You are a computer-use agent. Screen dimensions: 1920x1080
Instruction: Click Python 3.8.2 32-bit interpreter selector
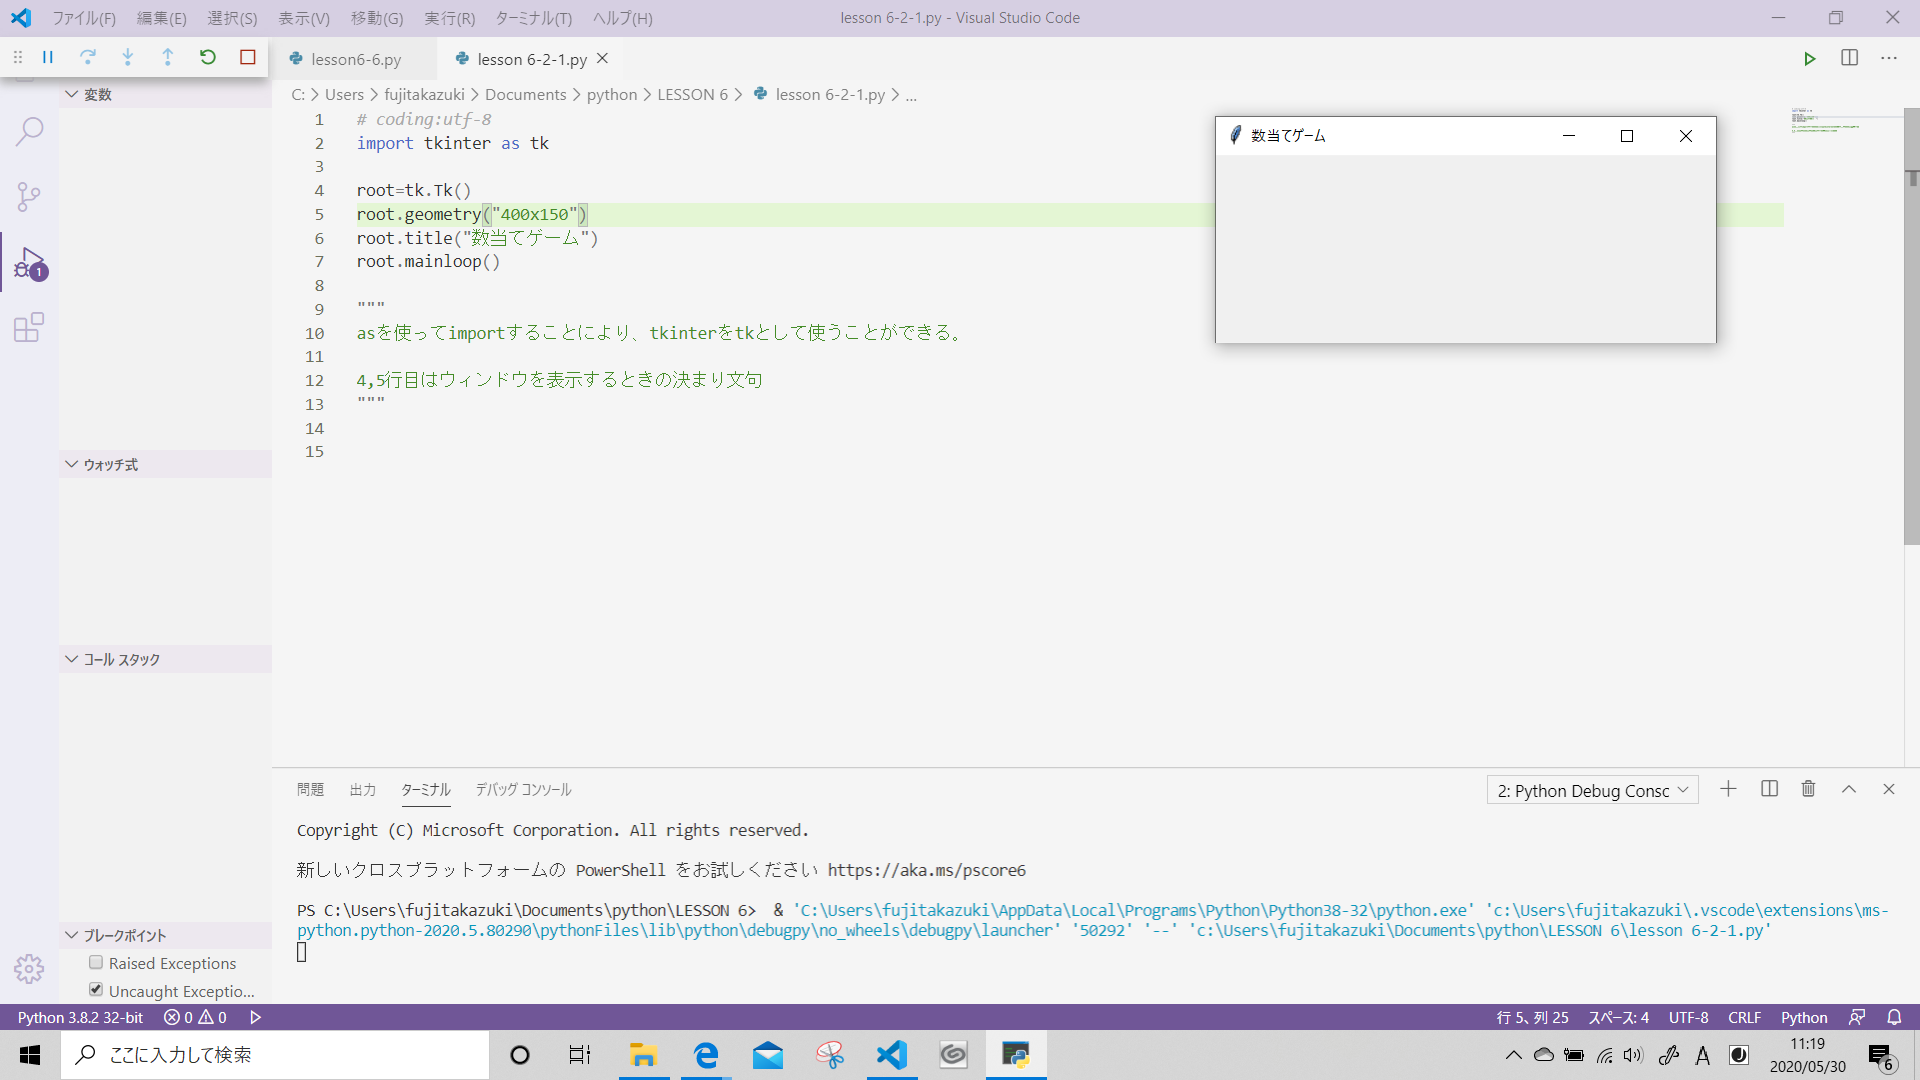pyautogui.click(x=80, y=1017)
